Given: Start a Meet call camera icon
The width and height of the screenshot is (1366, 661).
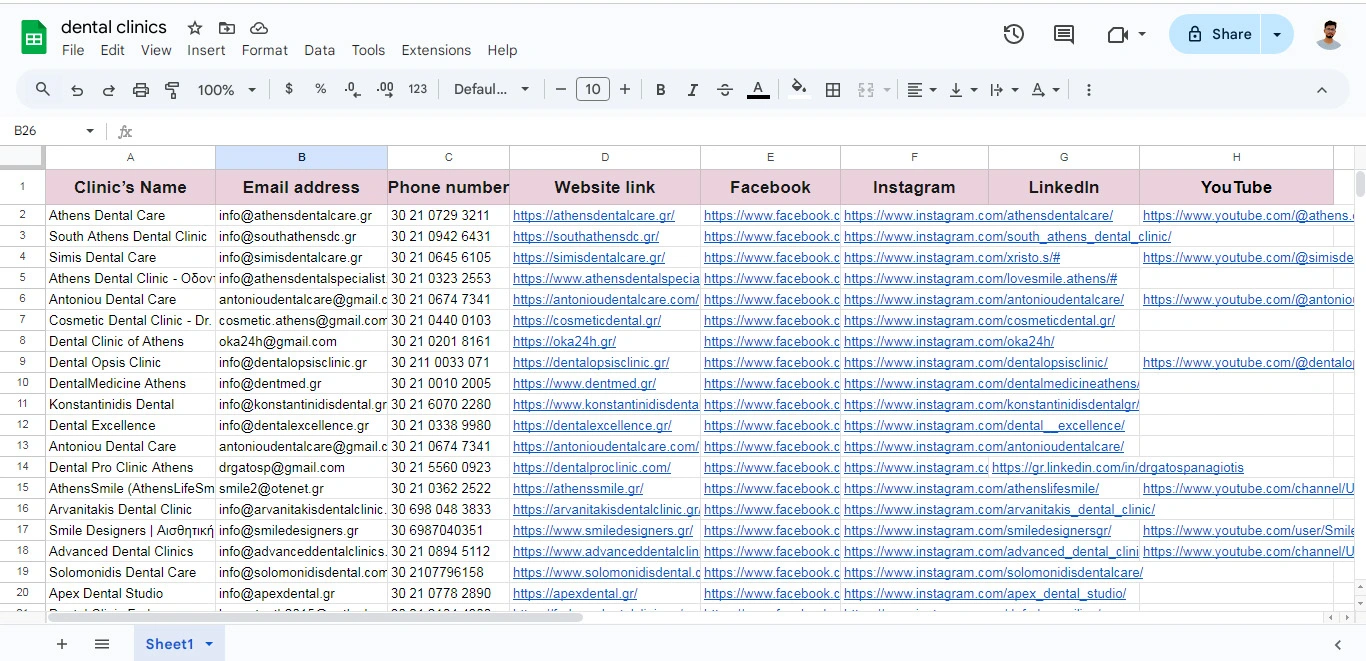Looking at the screenshot, I should [x=1118, y=34].
